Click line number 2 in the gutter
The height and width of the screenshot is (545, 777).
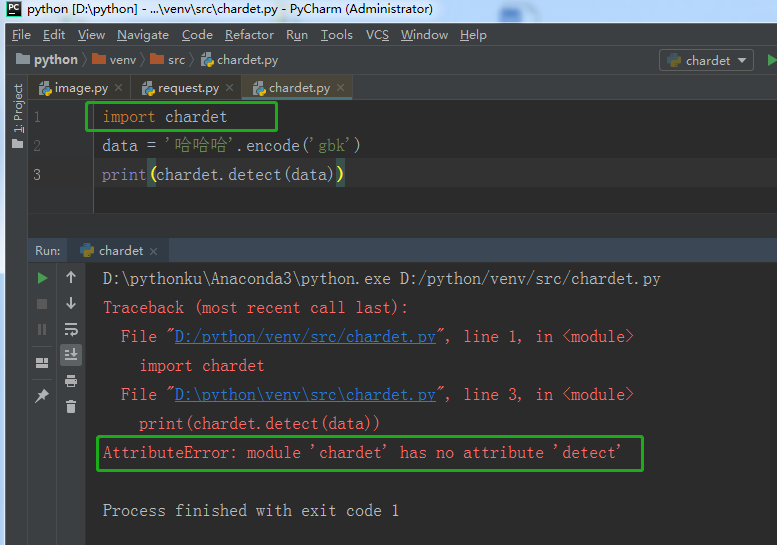click(37, 146)
